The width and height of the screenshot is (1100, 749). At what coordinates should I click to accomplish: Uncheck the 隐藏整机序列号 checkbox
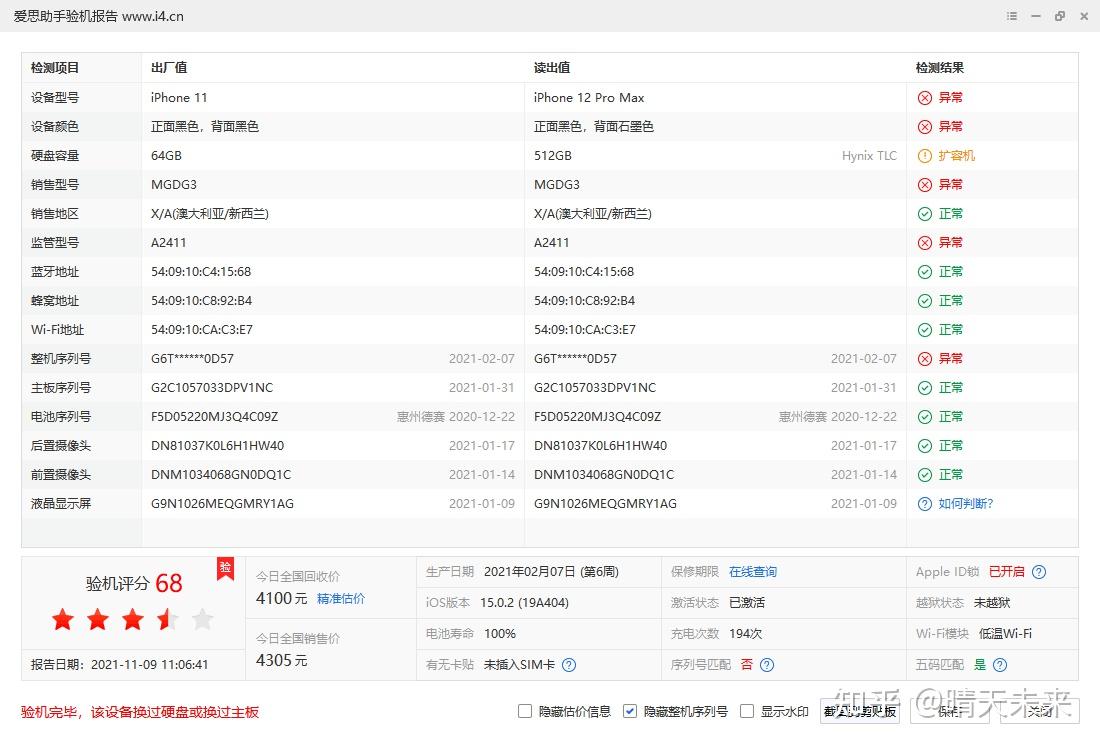click(x=630, y=711)
